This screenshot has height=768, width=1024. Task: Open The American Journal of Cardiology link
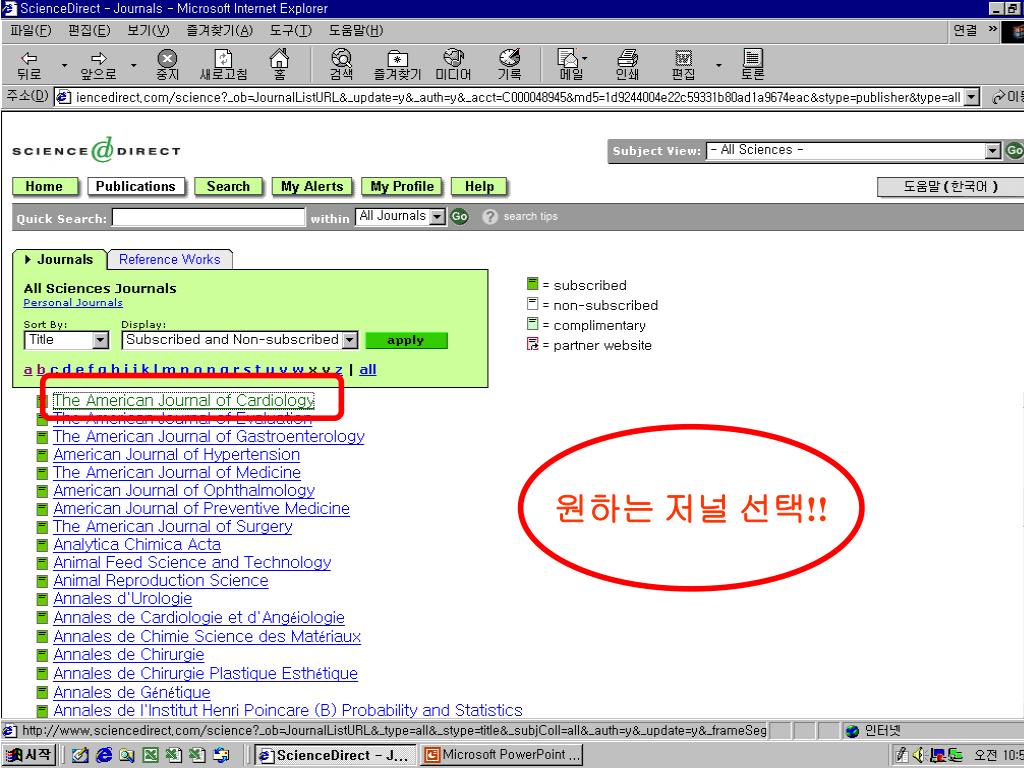pos(184,400)
